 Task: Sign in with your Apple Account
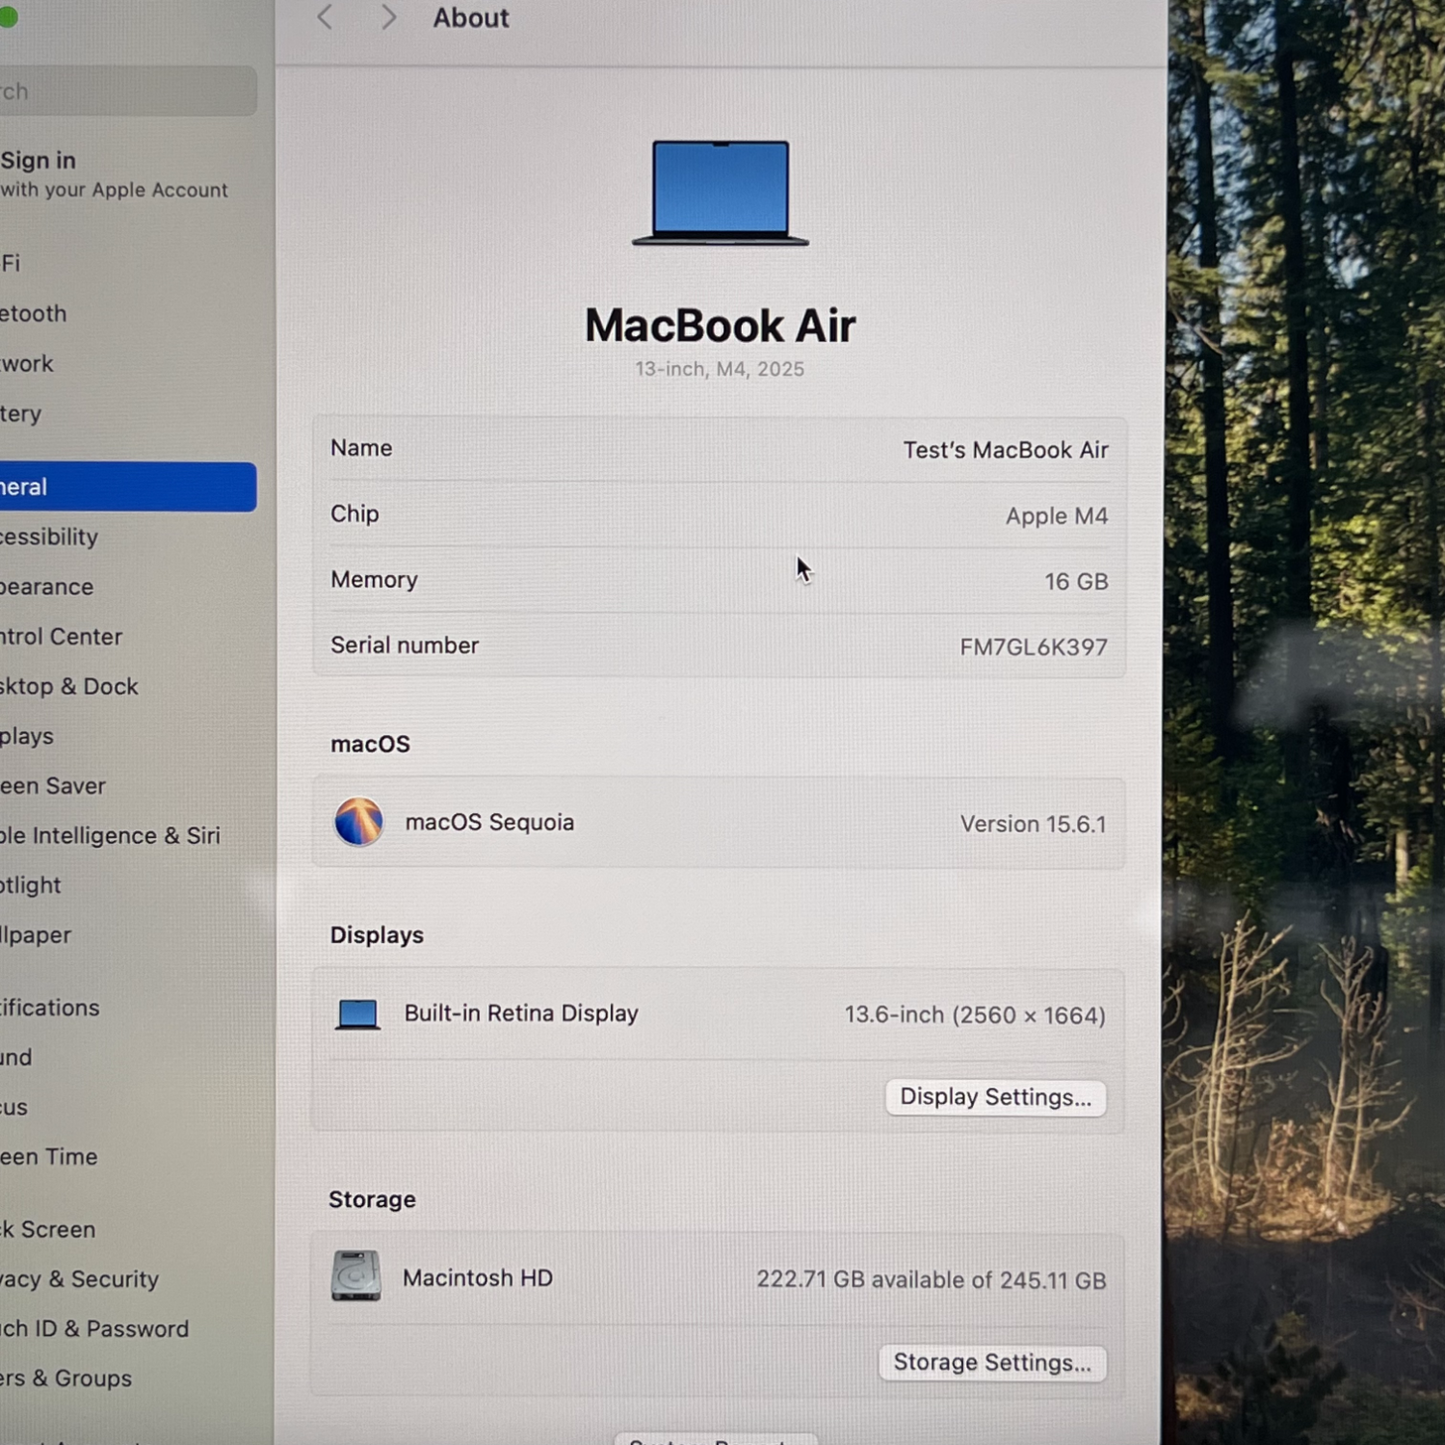click(110, 174)
